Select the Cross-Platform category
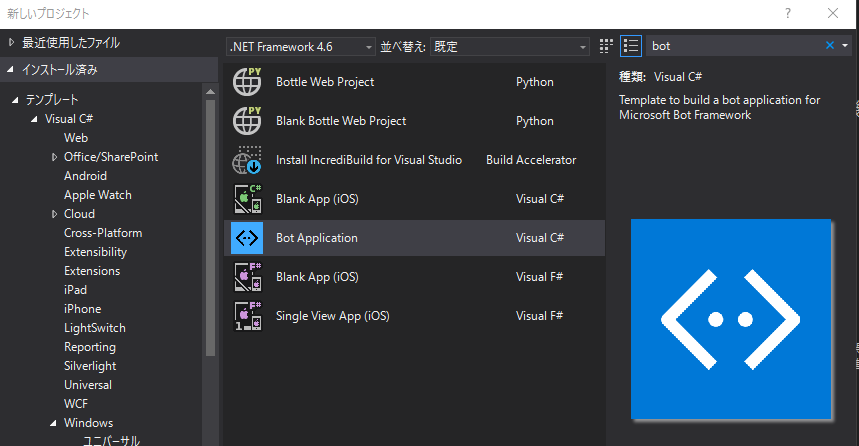The height and width of the screenshot is (446, 859). point(103,233)
